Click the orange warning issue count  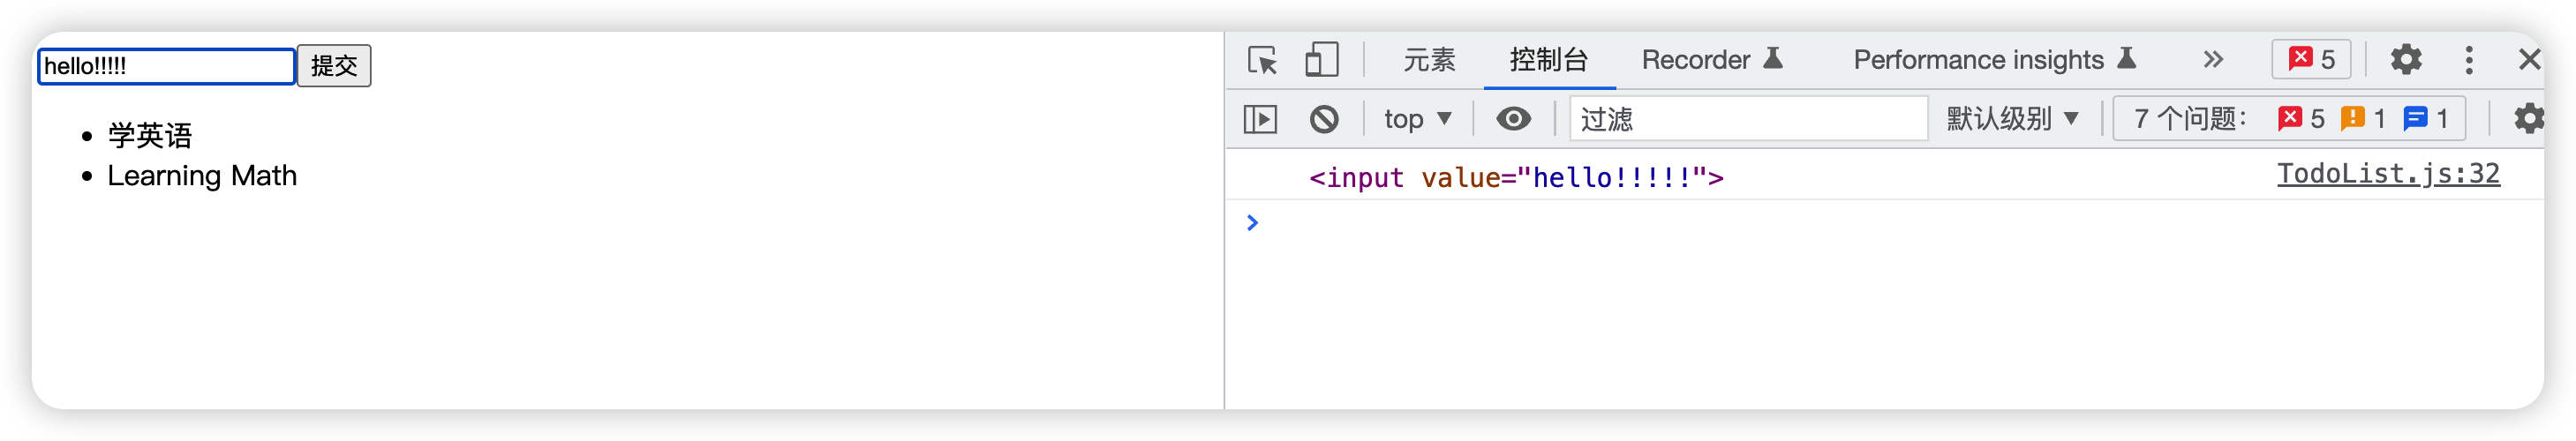click(x=2363, y=119)
